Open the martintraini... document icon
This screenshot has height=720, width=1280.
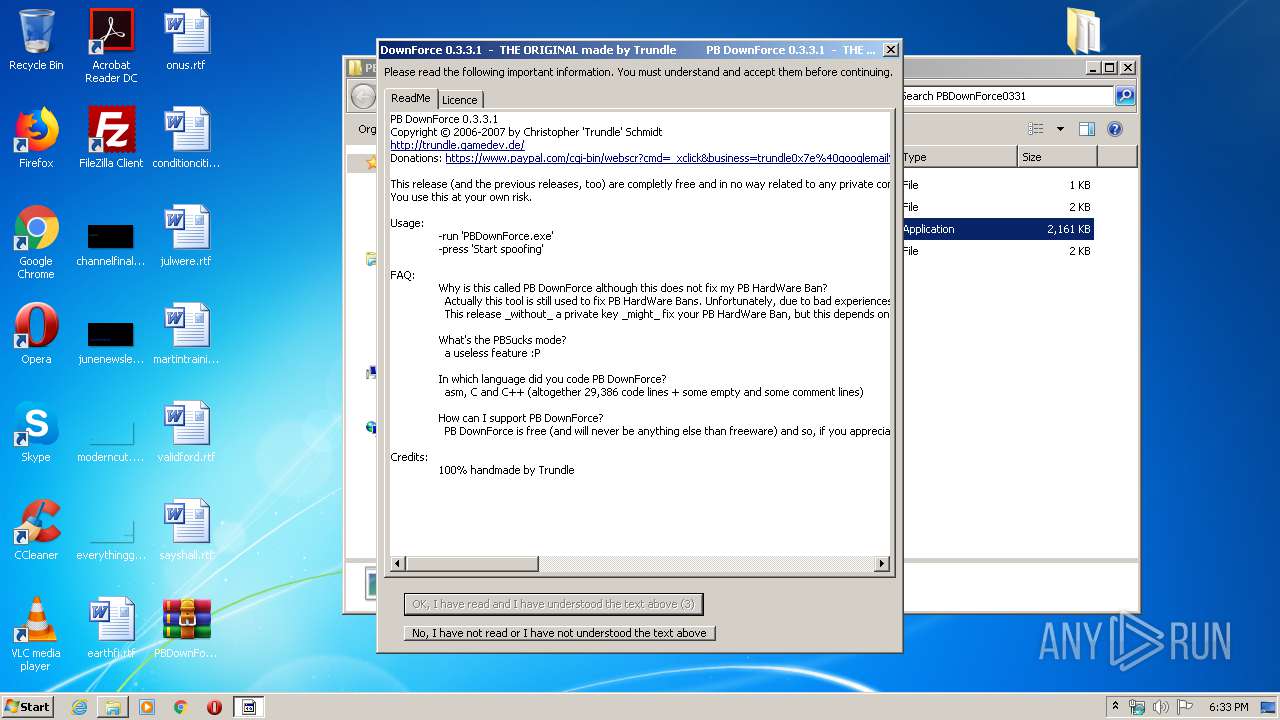(187, 334)
